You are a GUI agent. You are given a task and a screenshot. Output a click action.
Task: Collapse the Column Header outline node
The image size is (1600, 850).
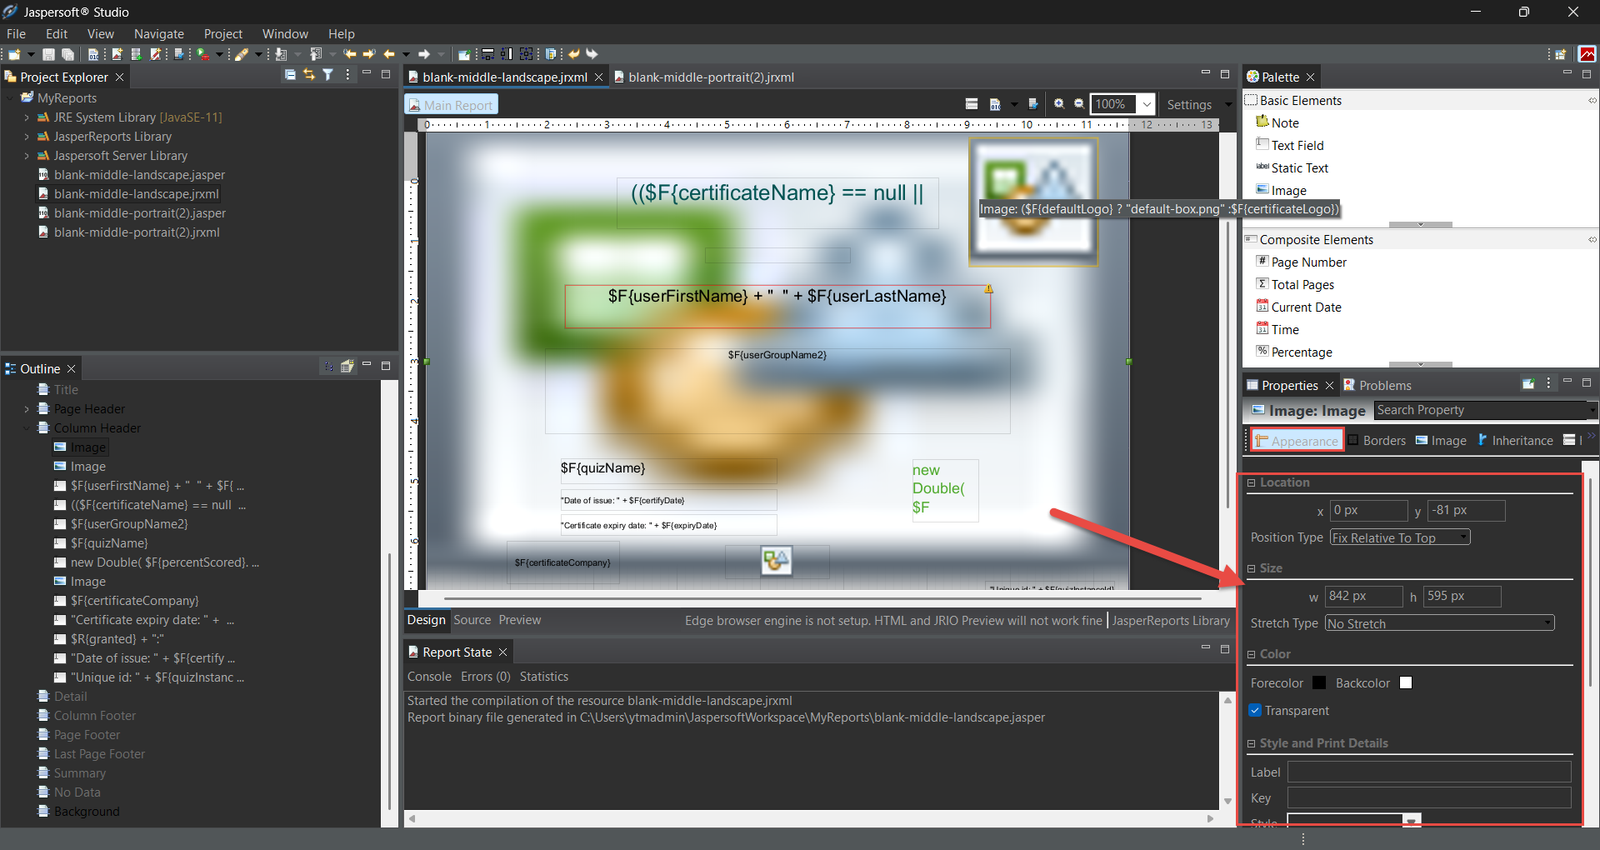click(x=27, y=428)
